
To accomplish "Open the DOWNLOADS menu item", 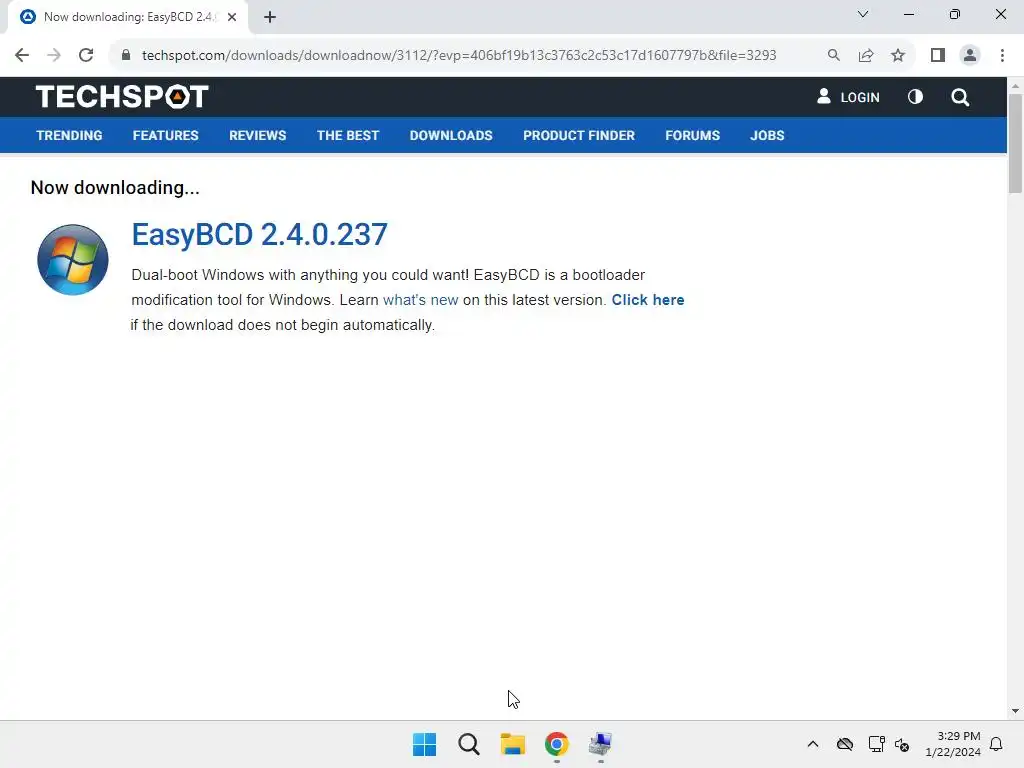I will click(451, 135).
